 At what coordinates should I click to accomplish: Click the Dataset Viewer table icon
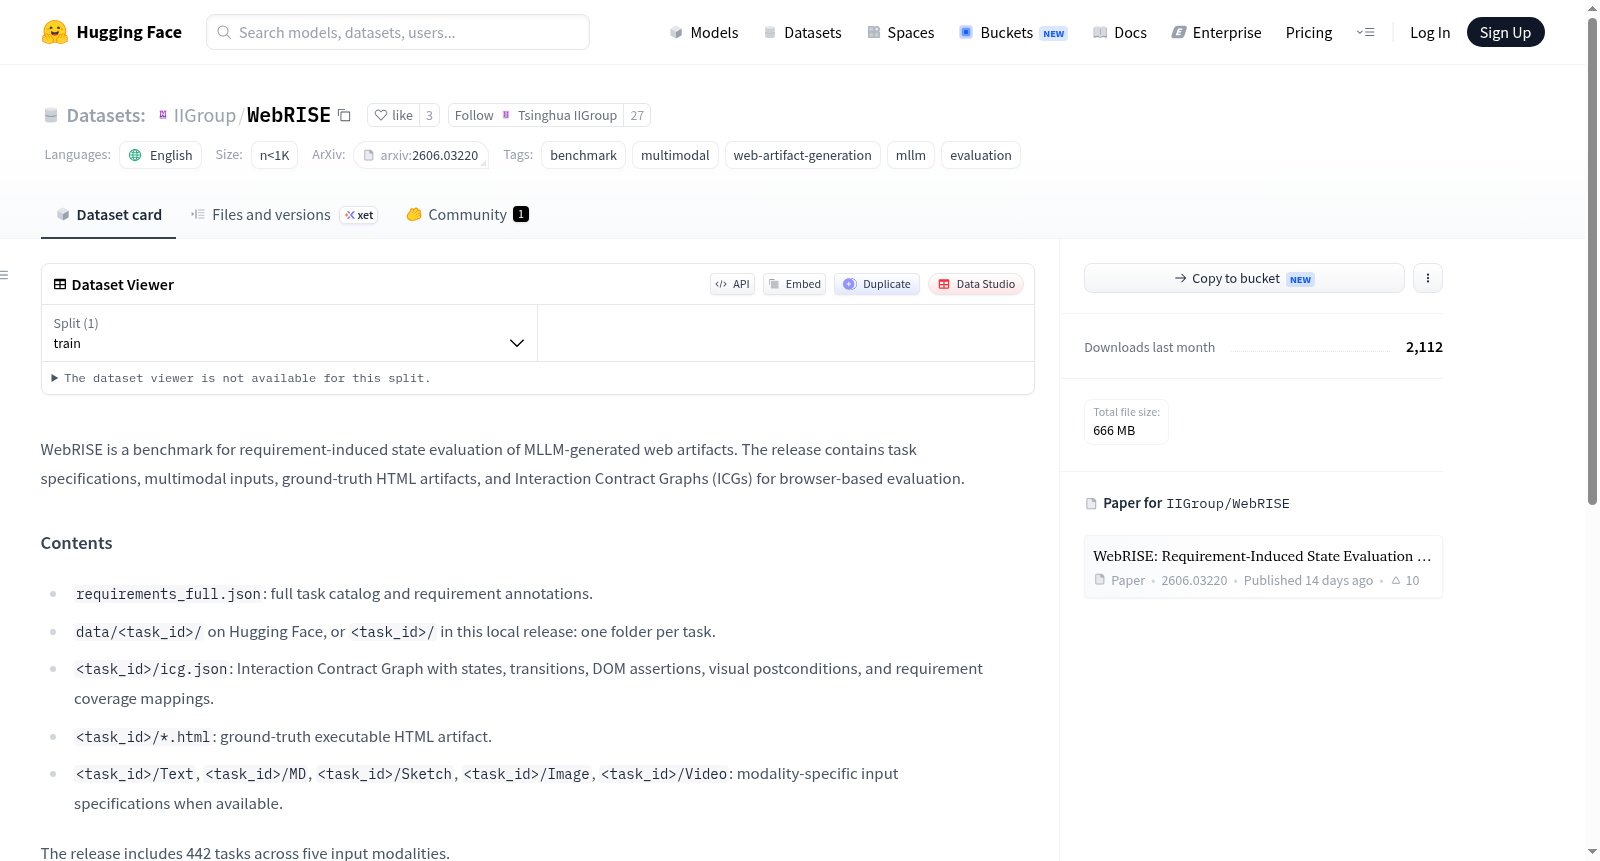pos(60,284)
